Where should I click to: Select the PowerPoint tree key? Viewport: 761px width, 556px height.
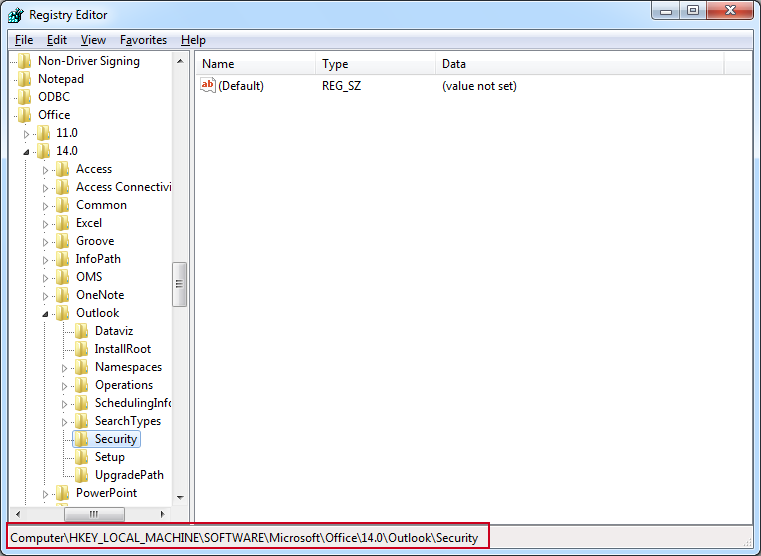click(x=106, y=492)
